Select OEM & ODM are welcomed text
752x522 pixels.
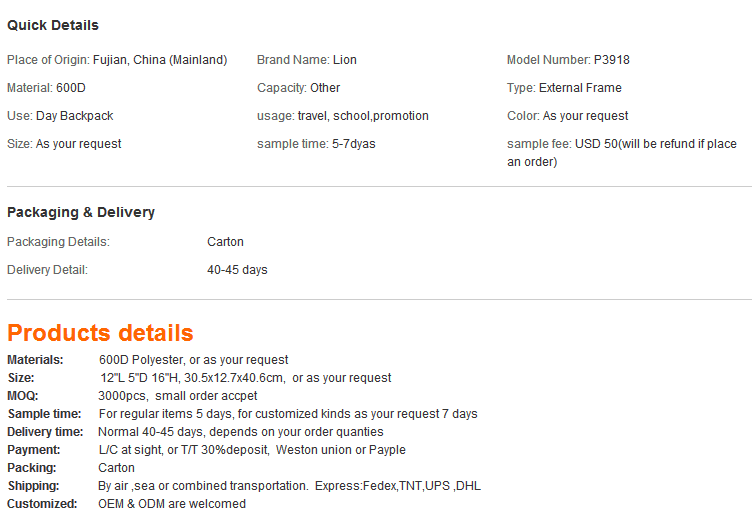172,504
